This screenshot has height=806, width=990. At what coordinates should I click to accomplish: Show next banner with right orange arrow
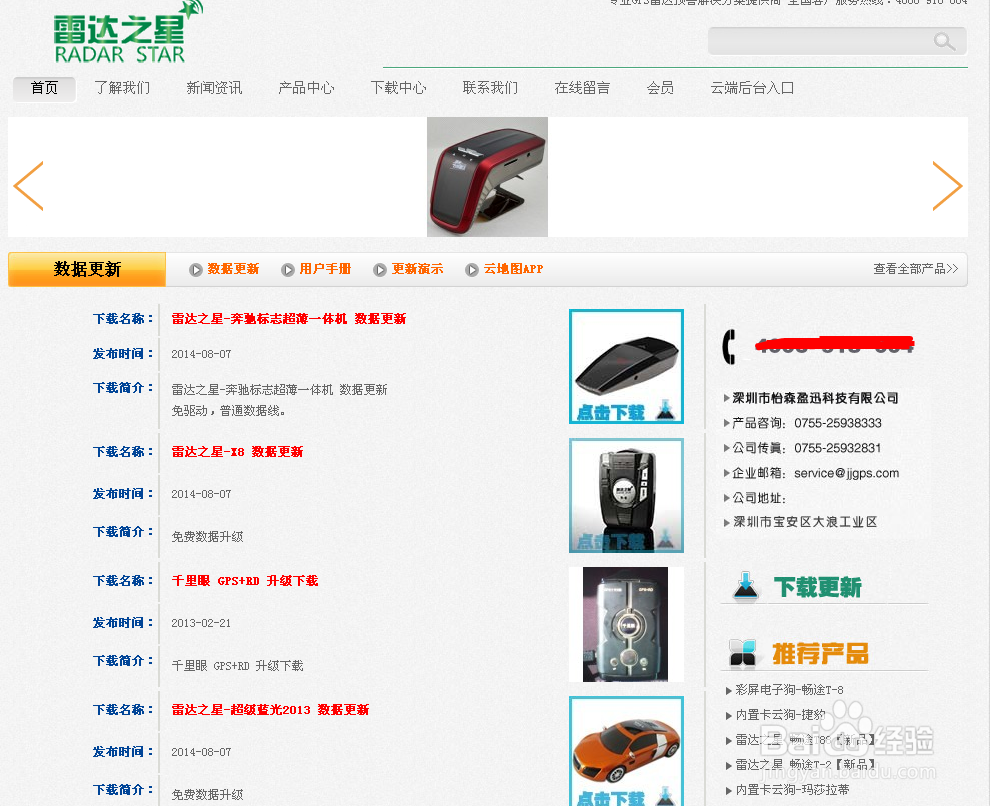948,186
